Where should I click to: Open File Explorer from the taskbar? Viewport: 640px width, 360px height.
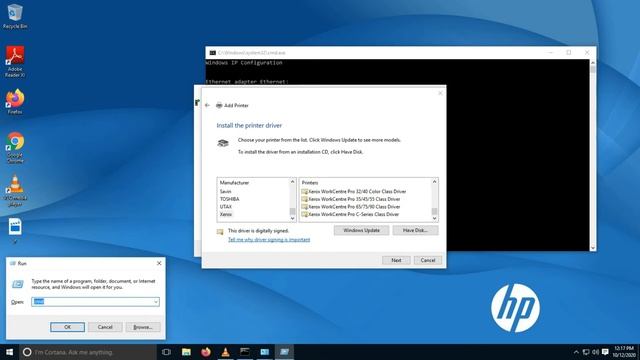(x=186, y=352)
